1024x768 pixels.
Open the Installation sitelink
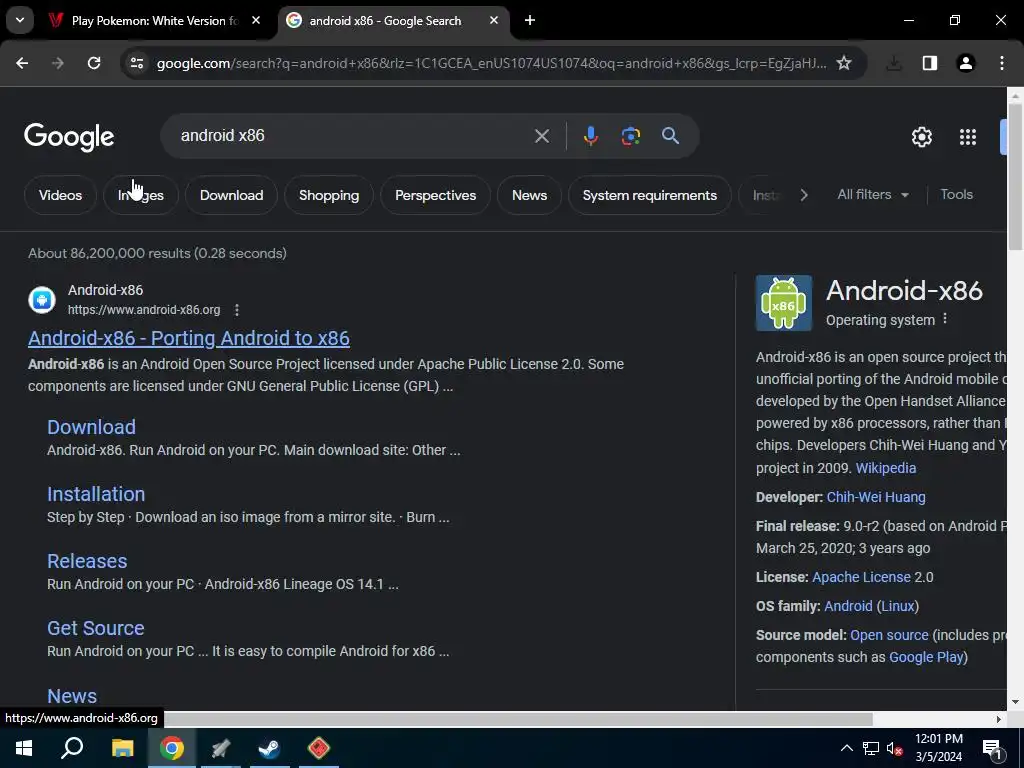[x=96, y=494]
